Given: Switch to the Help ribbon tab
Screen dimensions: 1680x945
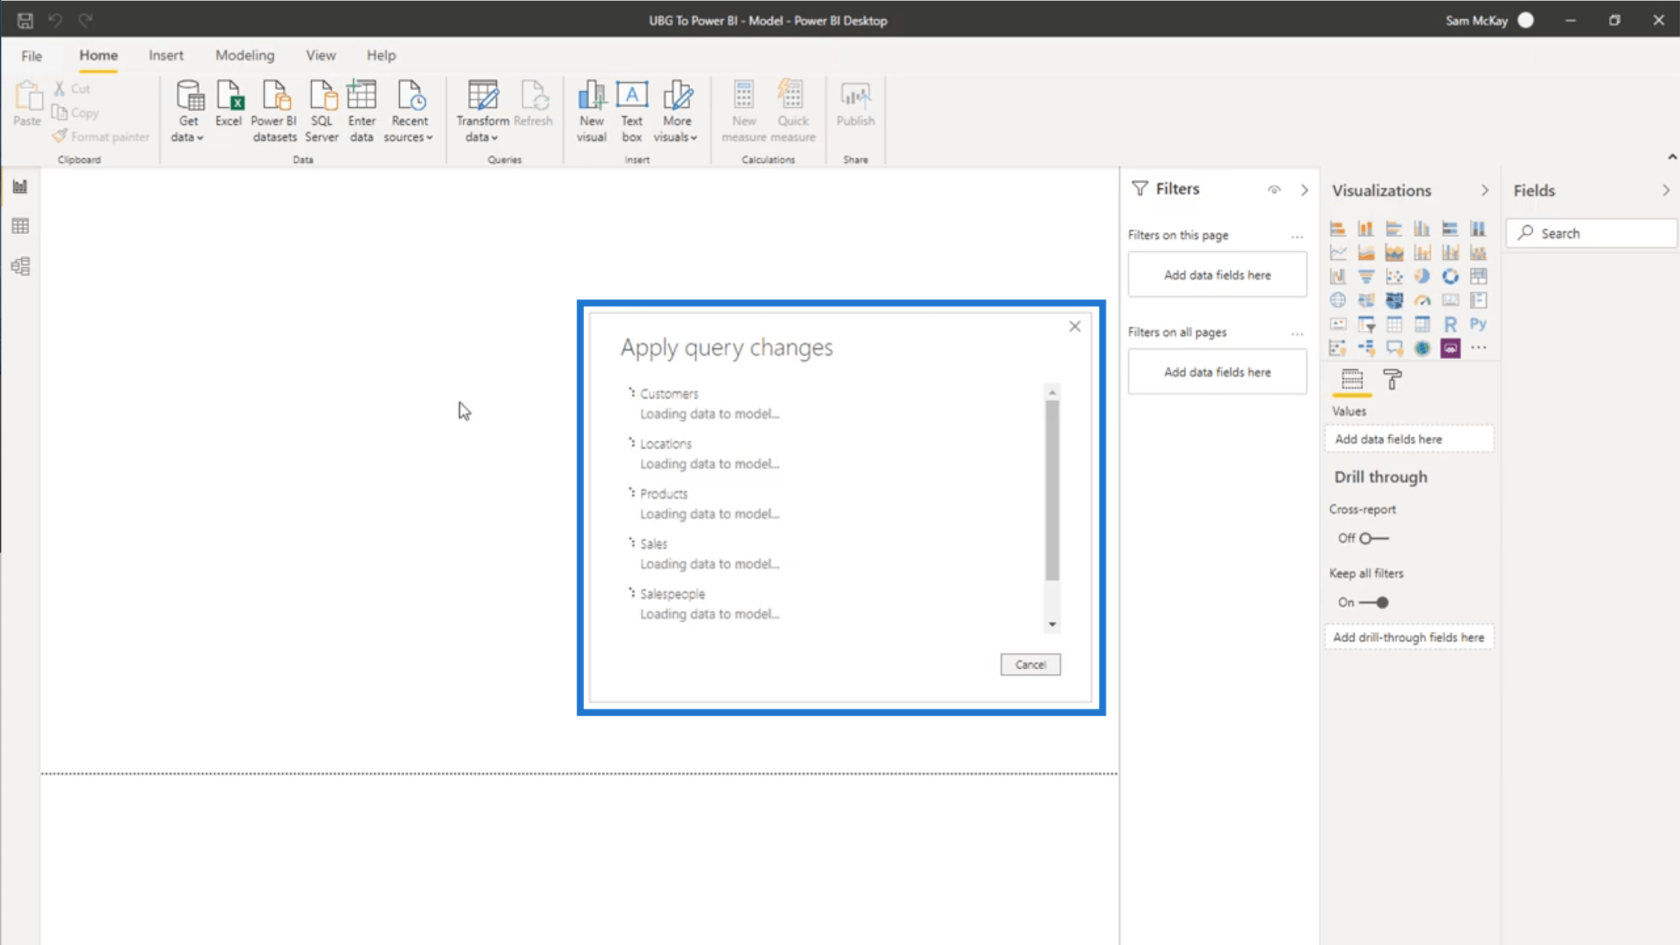Looking at the screenshot, I should [381, 55].
